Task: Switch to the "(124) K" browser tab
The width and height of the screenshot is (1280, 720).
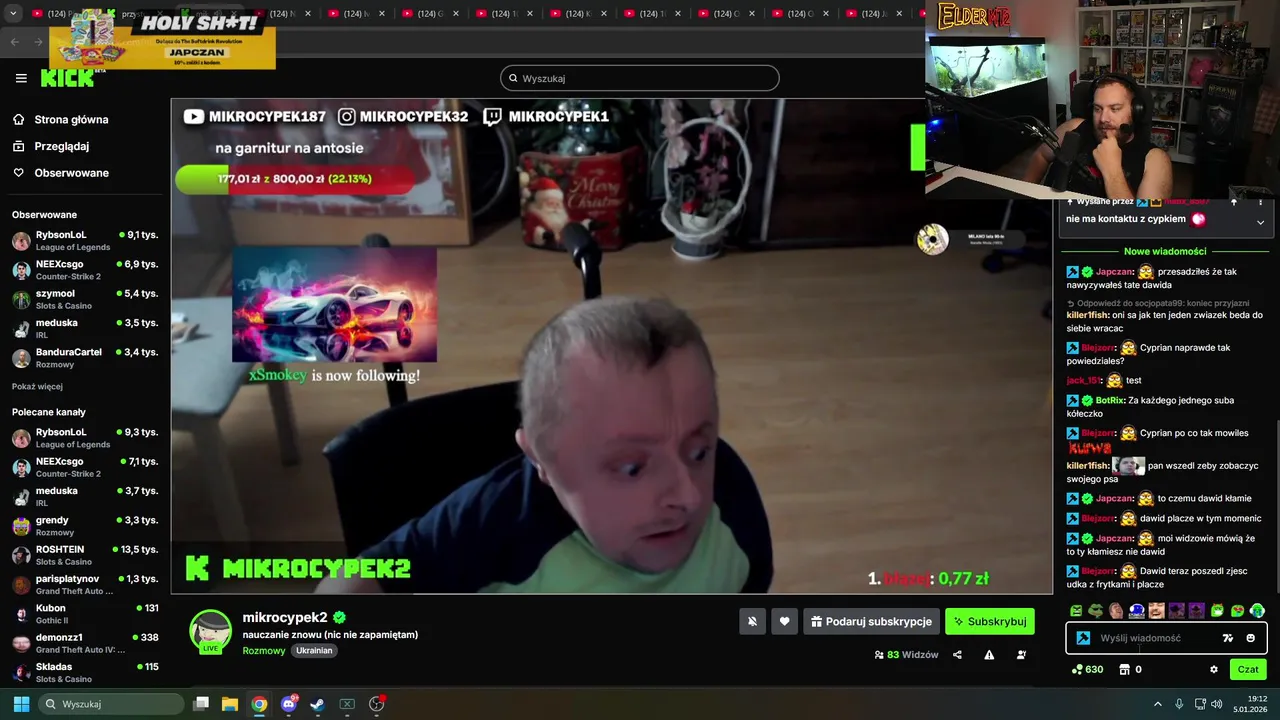Action: (x=580, y=14)
